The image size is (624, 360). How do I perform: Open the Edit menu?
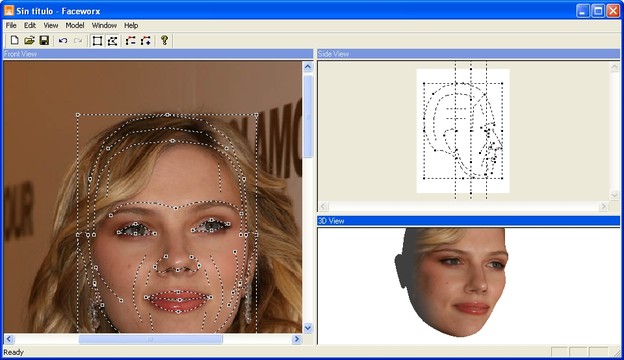30,25
